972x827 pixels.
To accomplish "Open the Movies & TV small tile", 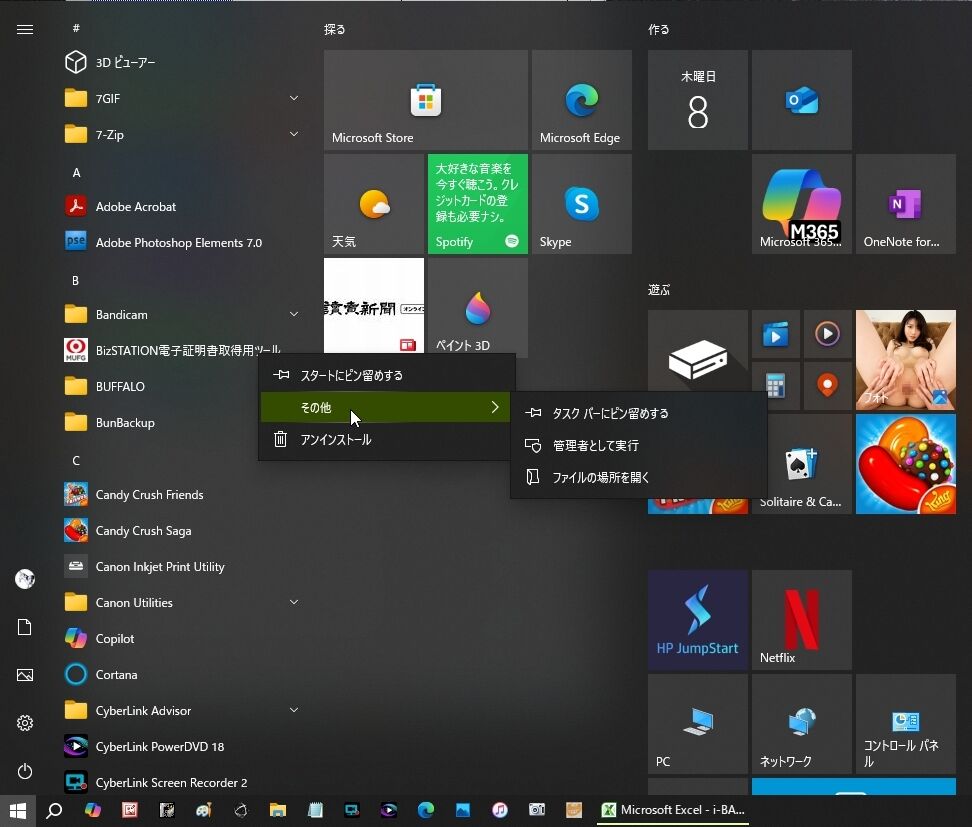I will click(x=775, y=334).
